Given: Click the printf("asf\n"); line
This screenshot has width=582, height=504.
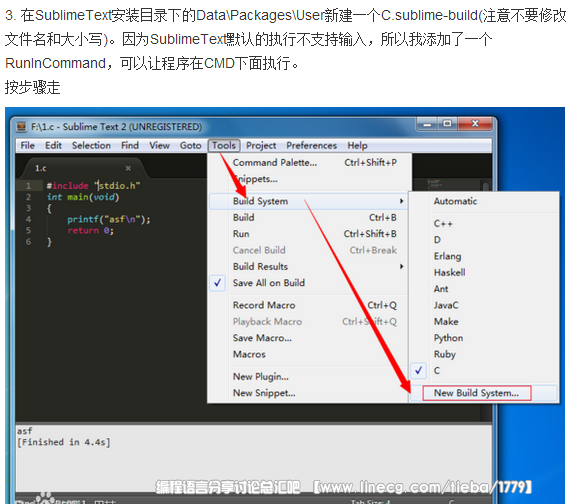Looking at the screenshot, I should tap(109, 219).
